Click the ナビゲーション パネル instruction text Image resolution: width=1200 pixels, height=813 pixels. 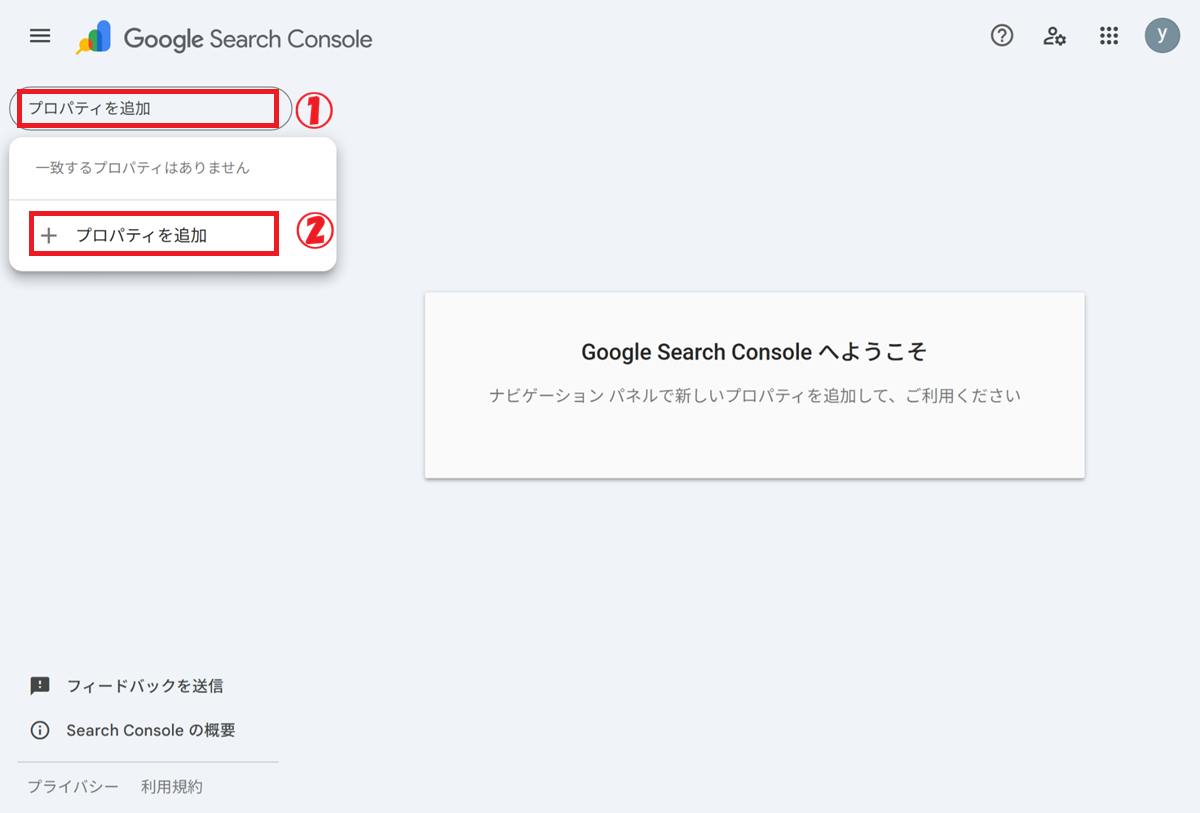tap(754, 396)
